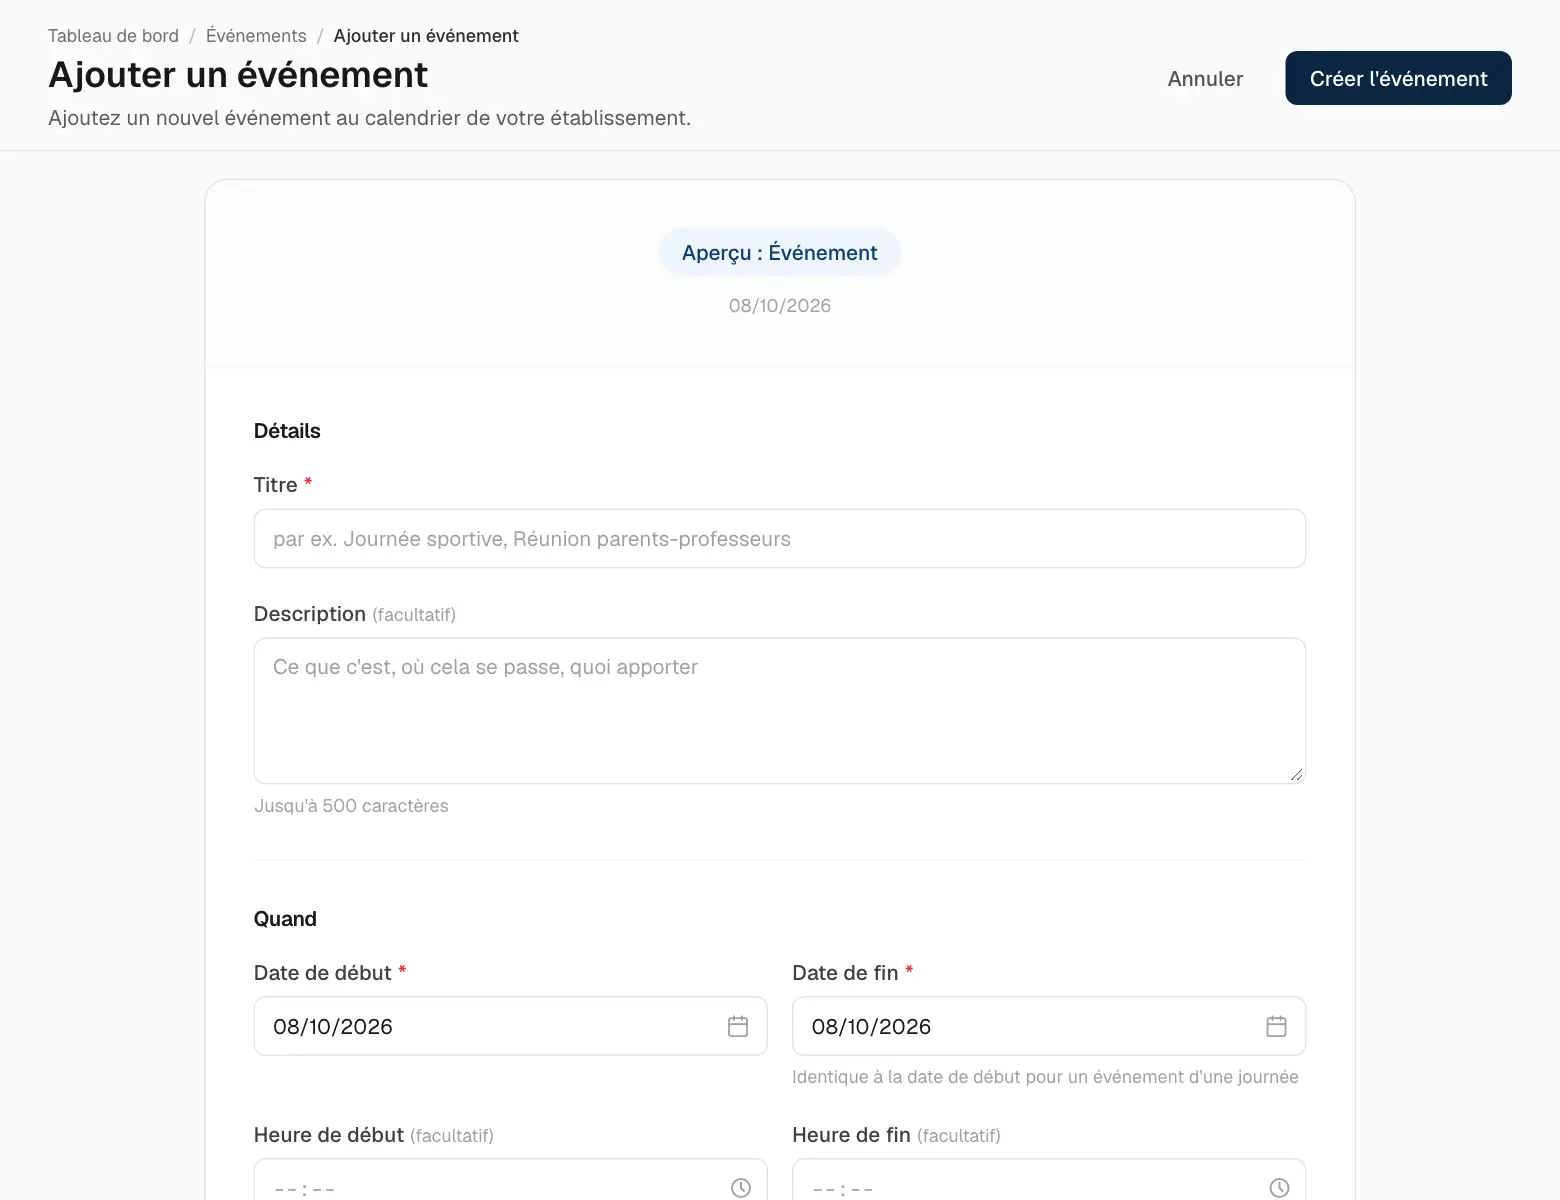This screenshot has height=1200, width=1560.
Task: Click the 'Identique à la date de début' hint
Action: coord(1045,1077)
